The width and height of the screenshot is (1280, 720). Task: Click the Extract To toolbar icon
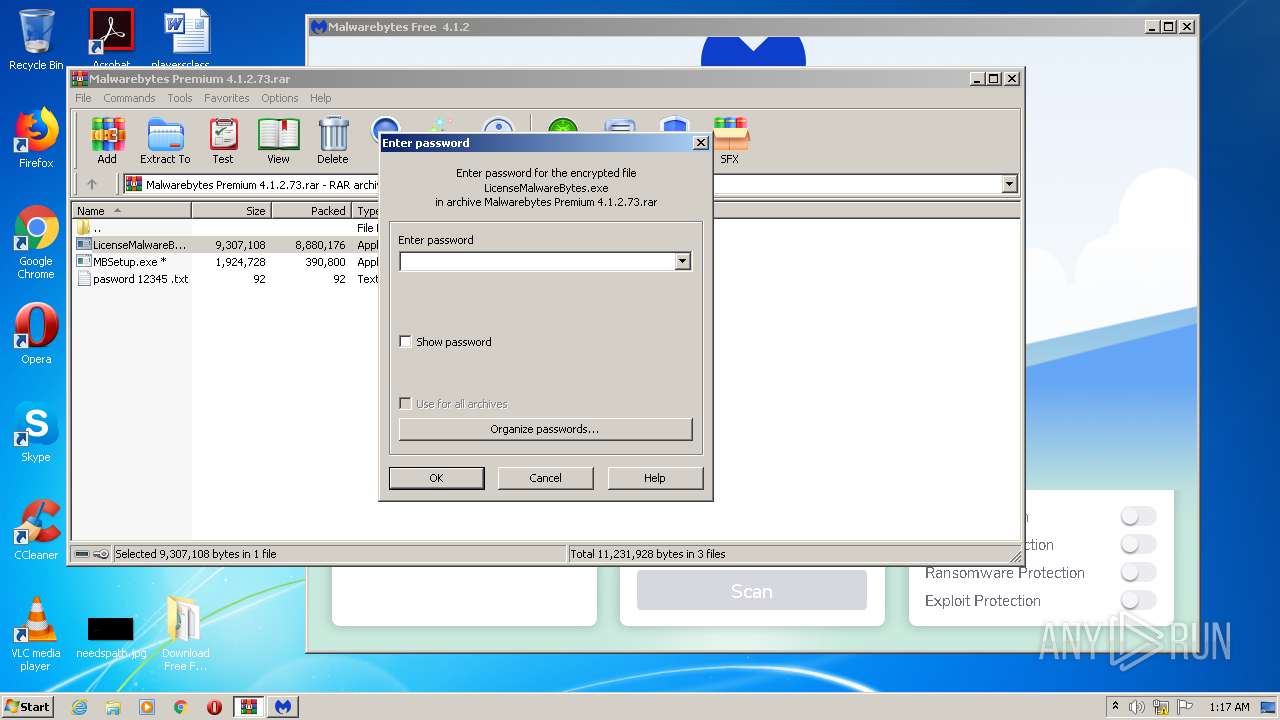165,140
